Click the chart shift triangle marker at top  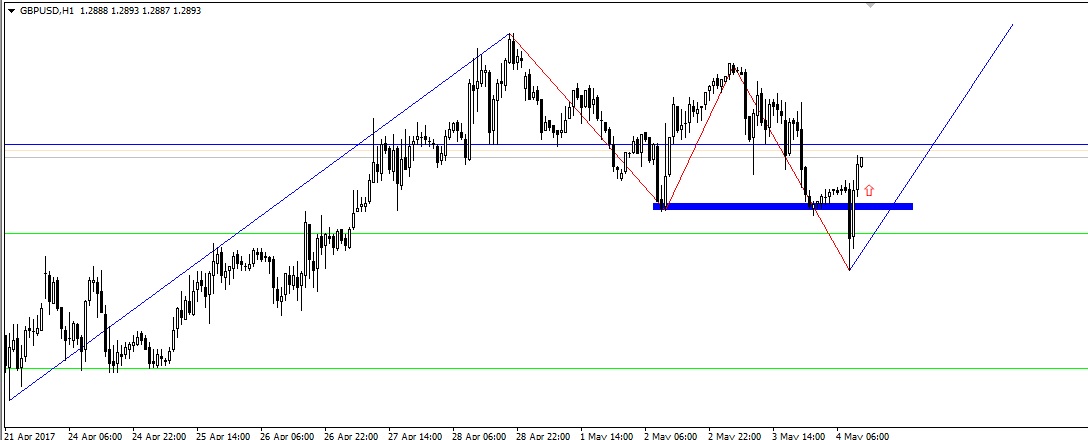pyautogui.click(x=871, y=5)
